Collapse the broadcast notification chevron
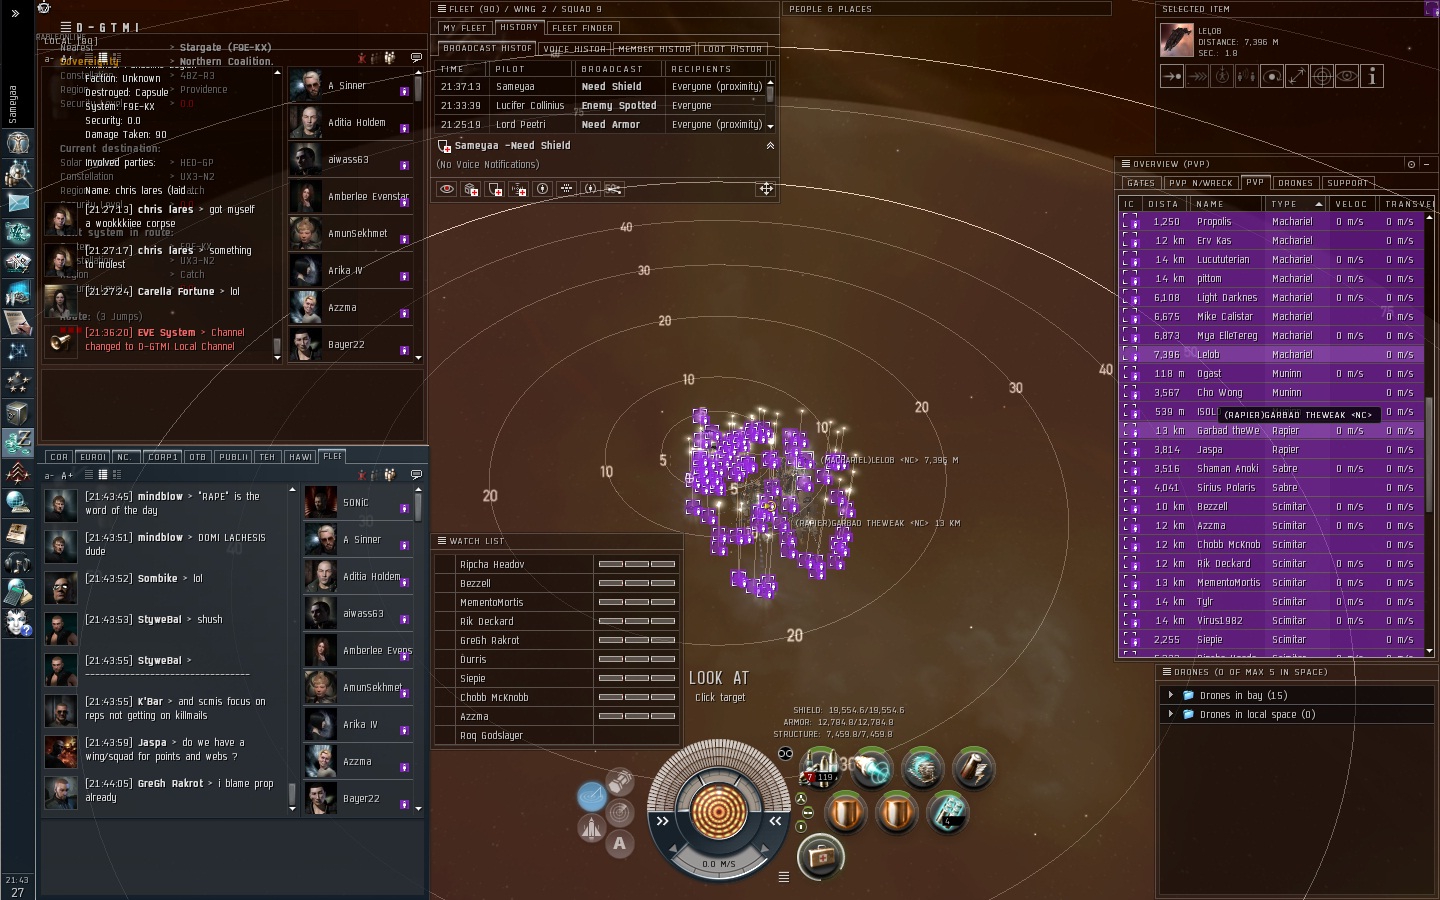This screenshot has height=900, width=1440. coord(770,145)
